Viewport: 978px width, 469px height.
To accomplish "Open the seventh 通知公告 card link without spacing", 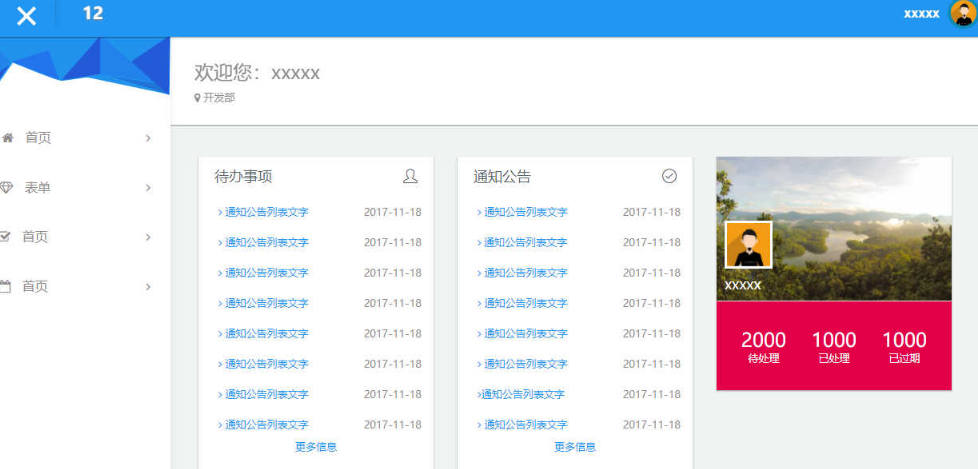I will 521,394.
